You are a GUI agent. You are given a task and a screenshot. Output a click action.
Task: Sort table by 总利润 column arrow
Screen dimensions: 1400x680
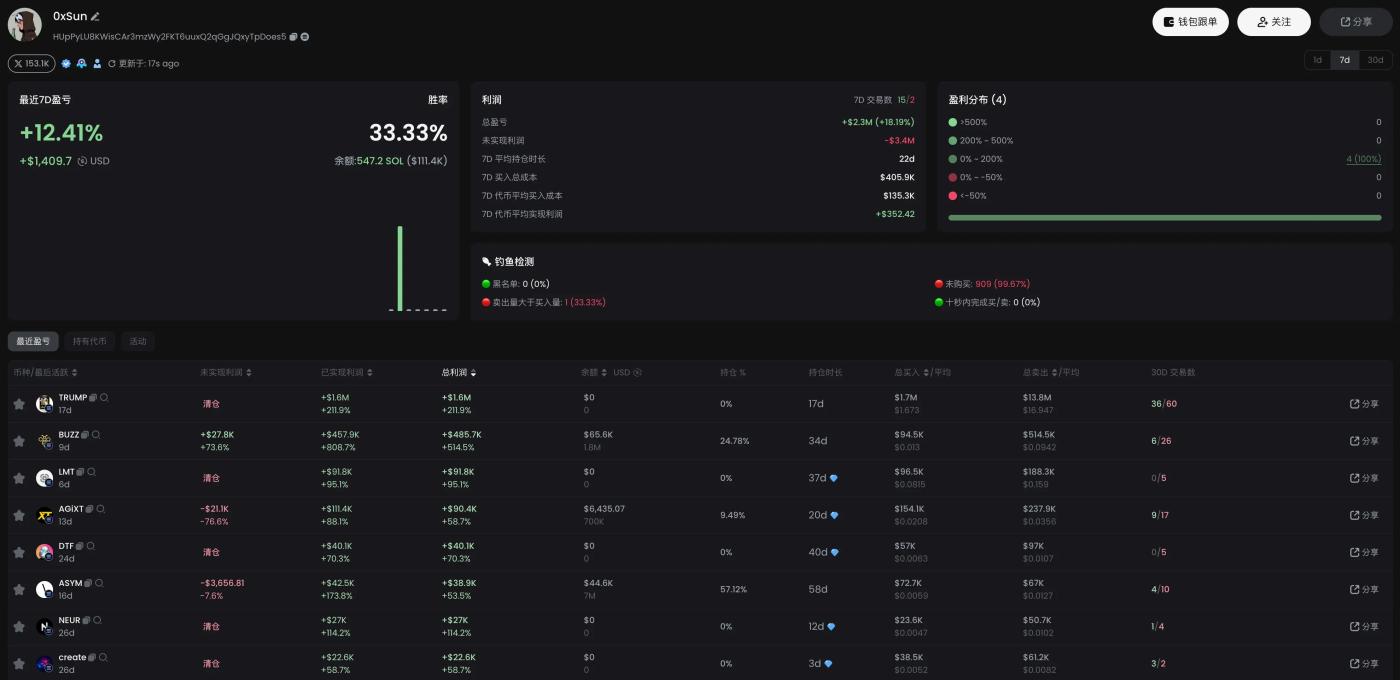point(473,373)
